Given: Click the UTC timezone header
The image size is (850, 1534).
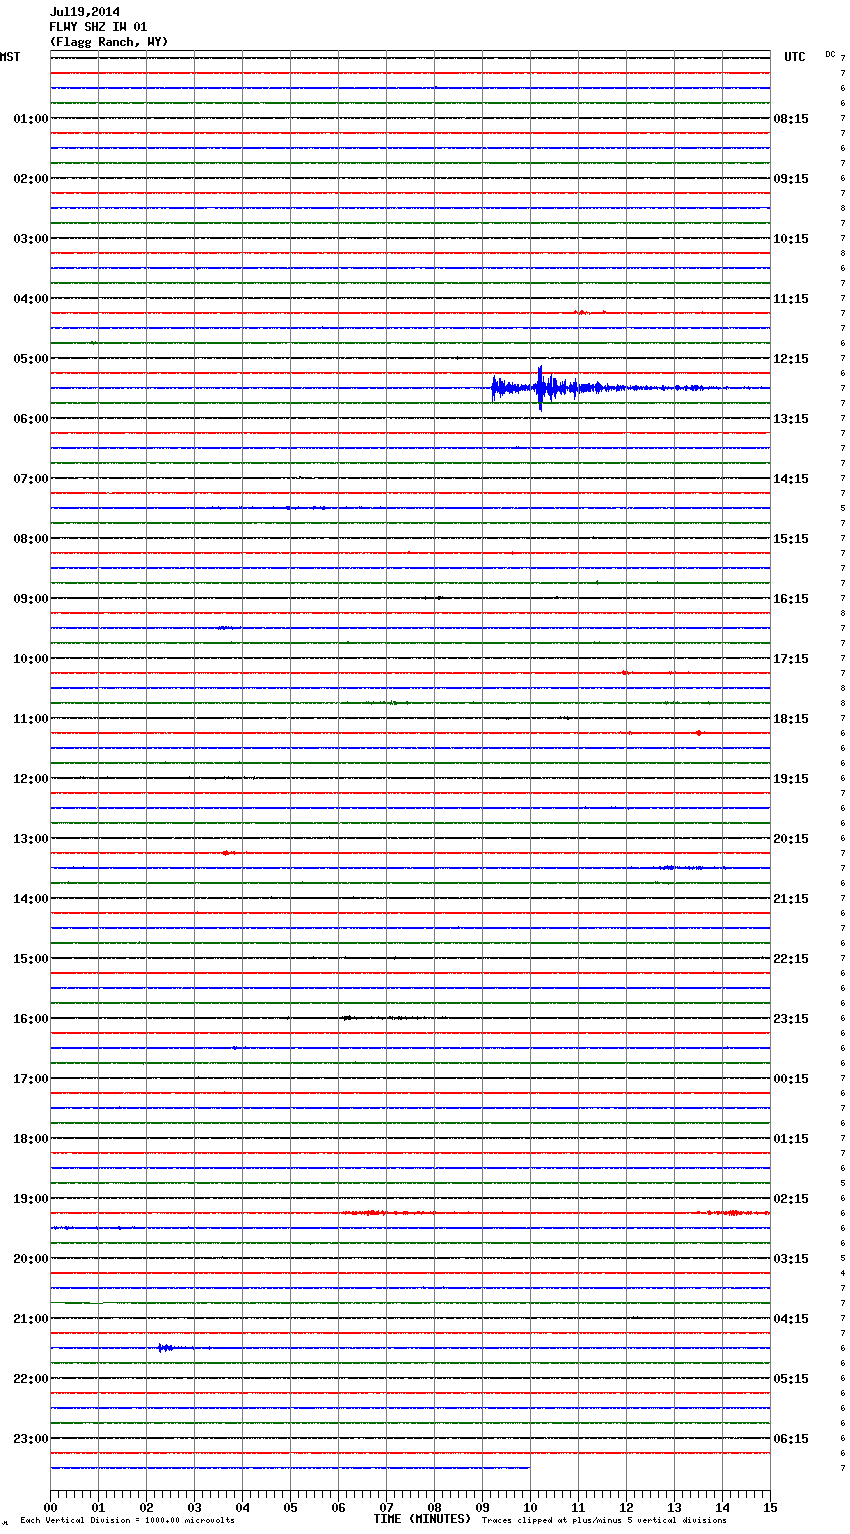Looking at the screenshot, I should coord(795,57).
